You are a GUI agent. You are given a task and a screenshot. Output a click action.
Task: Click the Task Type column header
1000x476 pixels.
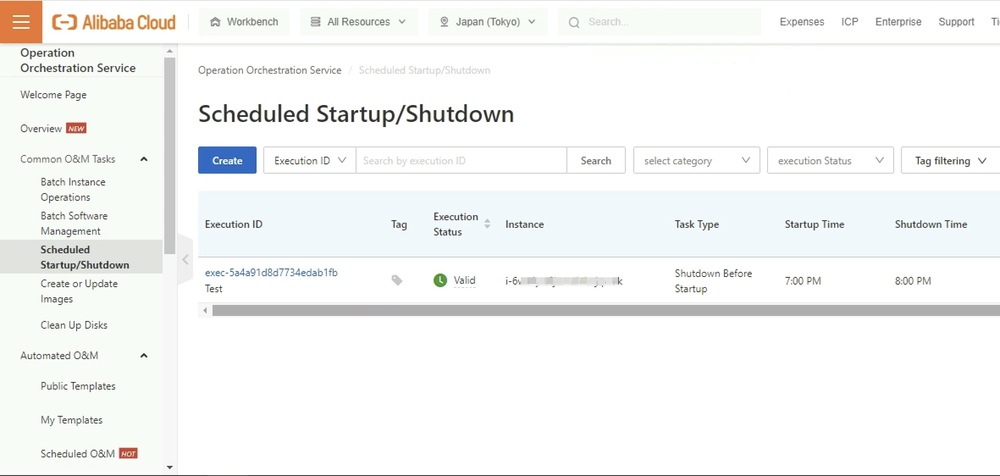(x=696, y=224)
